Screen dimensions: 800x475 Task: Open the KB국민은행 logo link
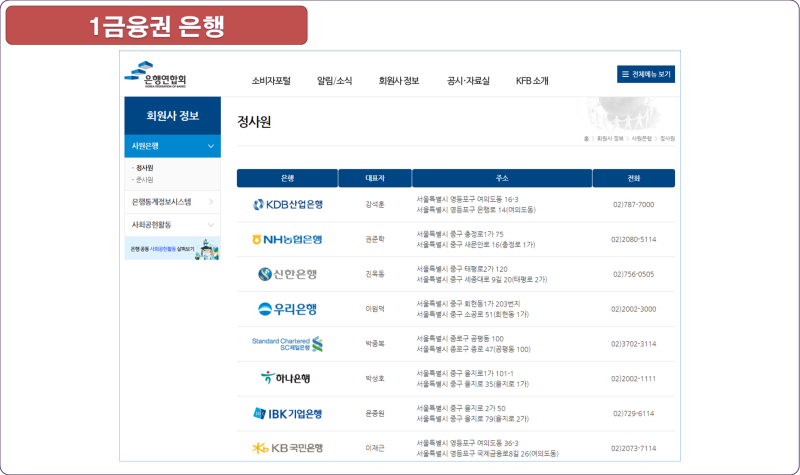[x=288, y=448]
